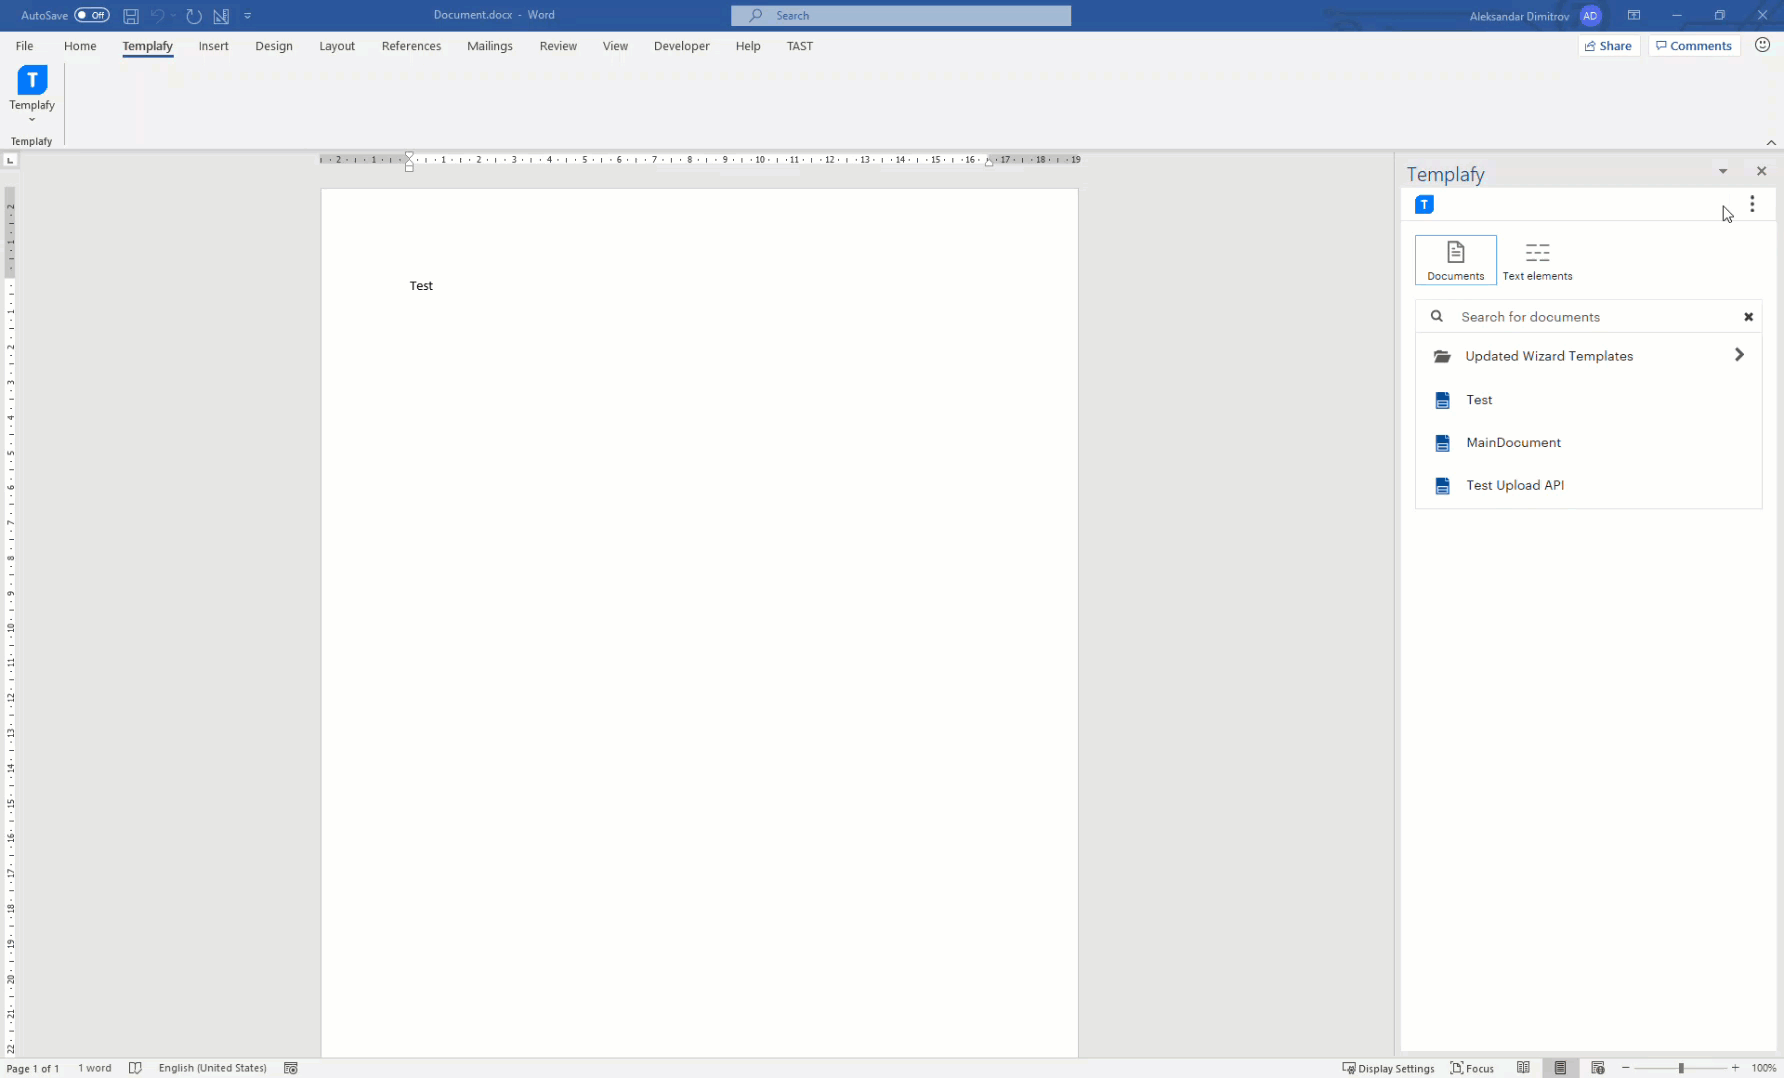Adjust the zoom slider handle

coord(1681,1068)
